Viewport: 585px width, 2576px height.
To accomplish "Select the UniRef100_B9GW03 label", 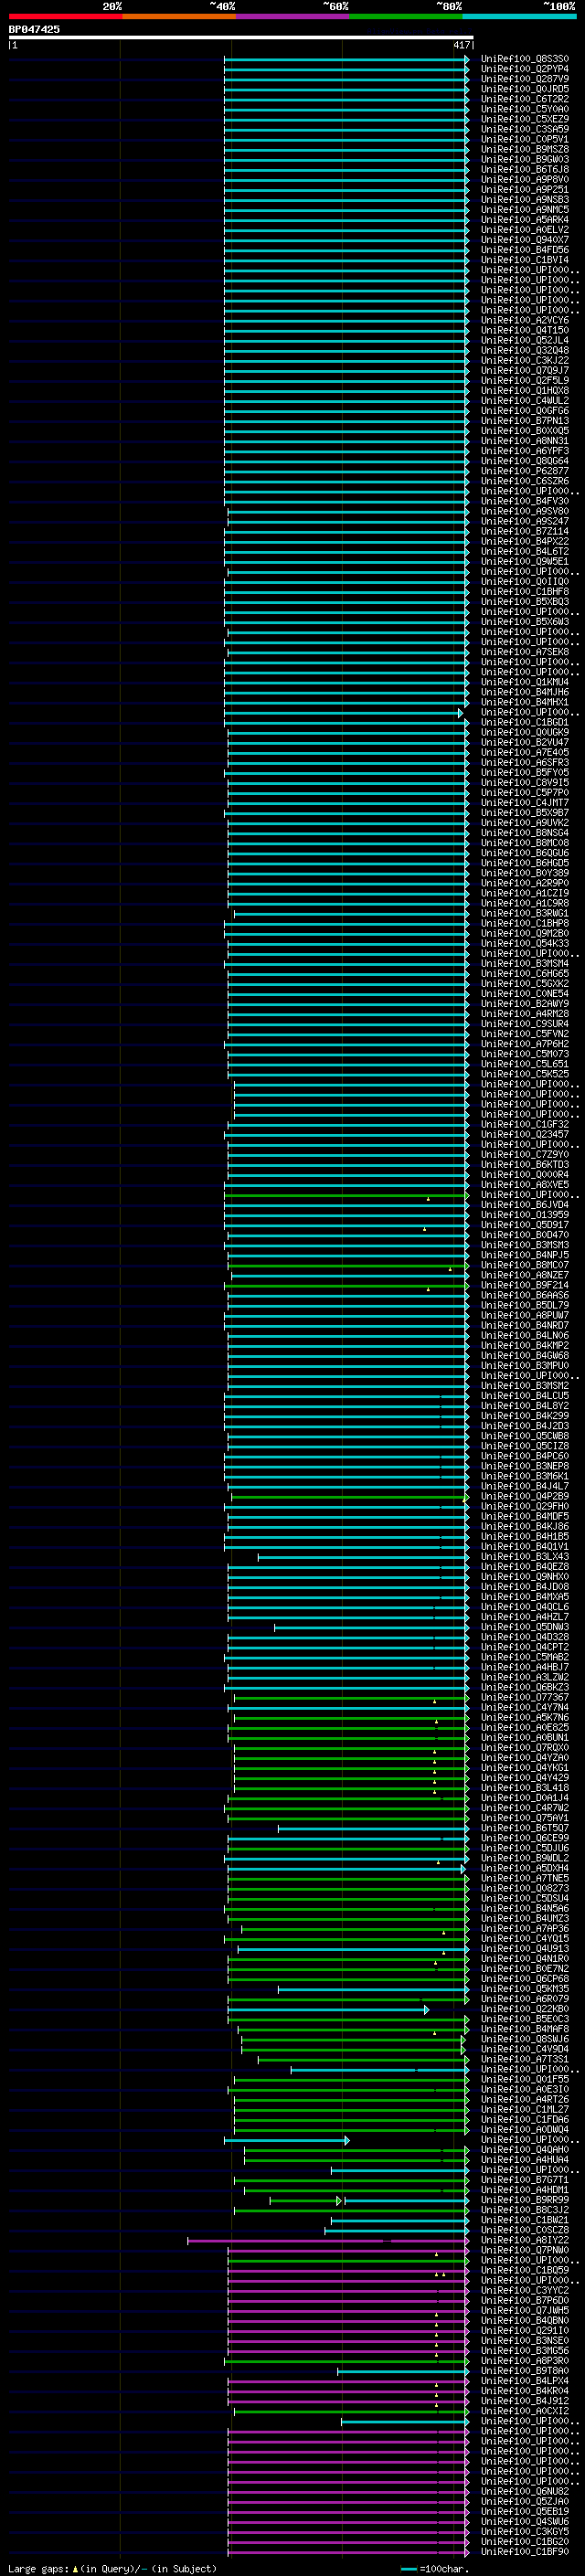I will [524, 159].
